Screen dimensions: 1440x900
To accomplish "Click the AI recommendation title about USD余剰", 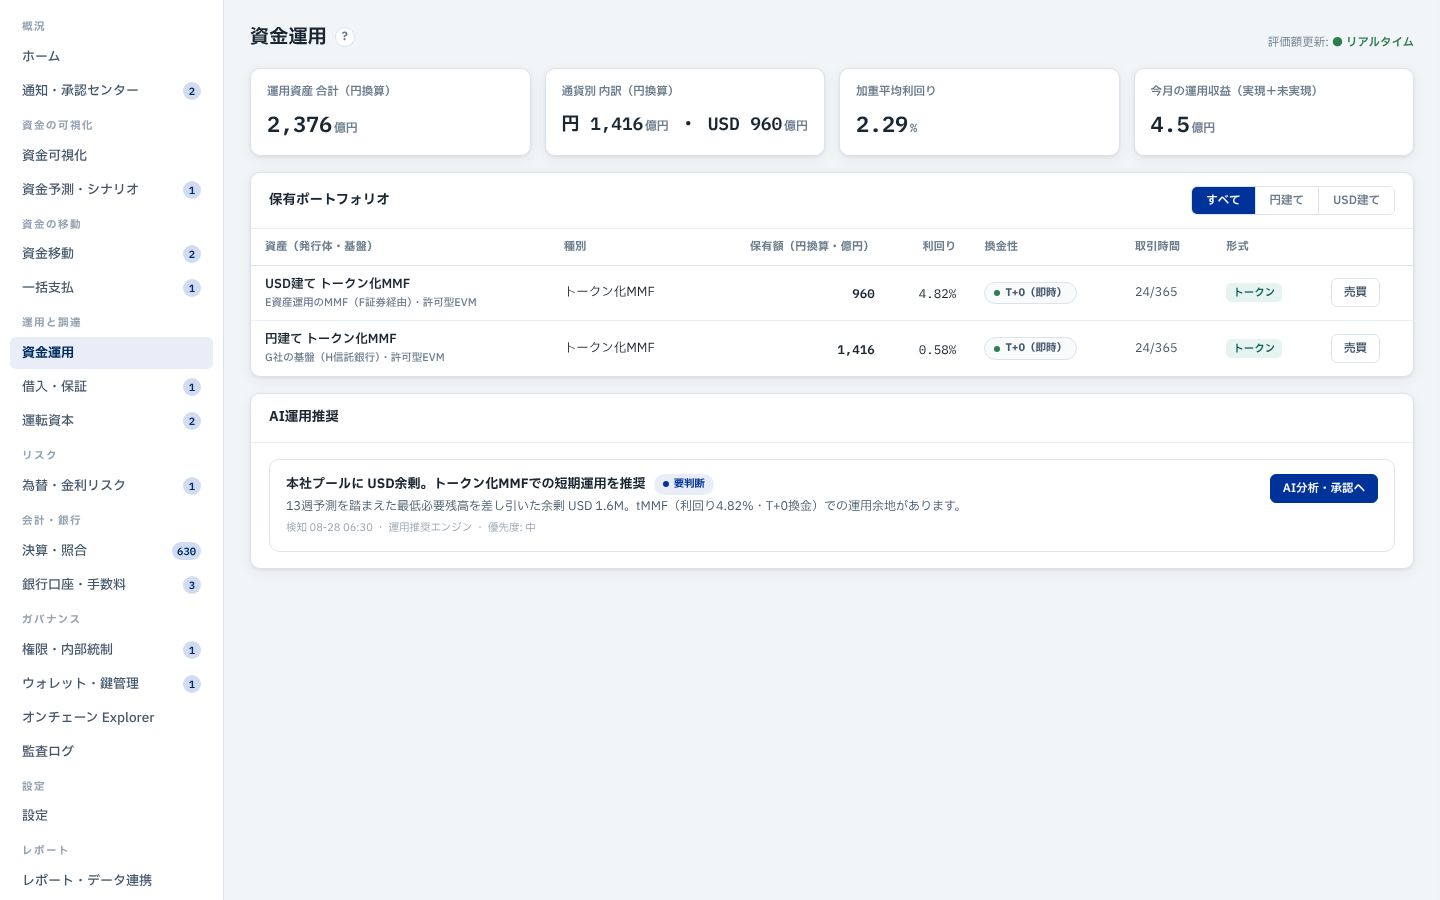I will (x=465, y=483).
